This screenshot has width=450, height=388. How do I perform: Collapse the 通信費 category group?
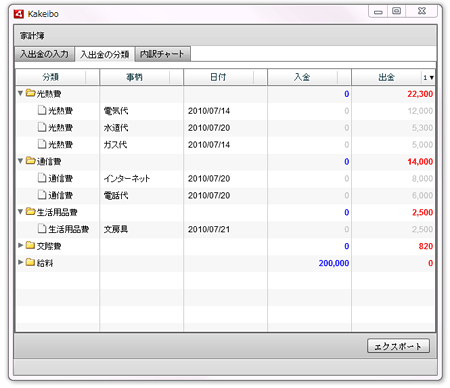(20, 161)
